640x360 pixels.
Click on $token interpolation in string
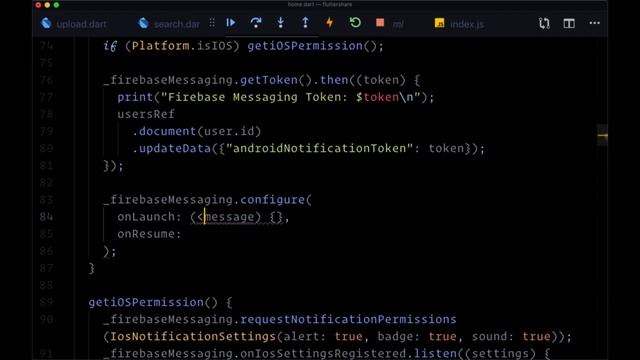pyautogui.click(x=377, y=97)
